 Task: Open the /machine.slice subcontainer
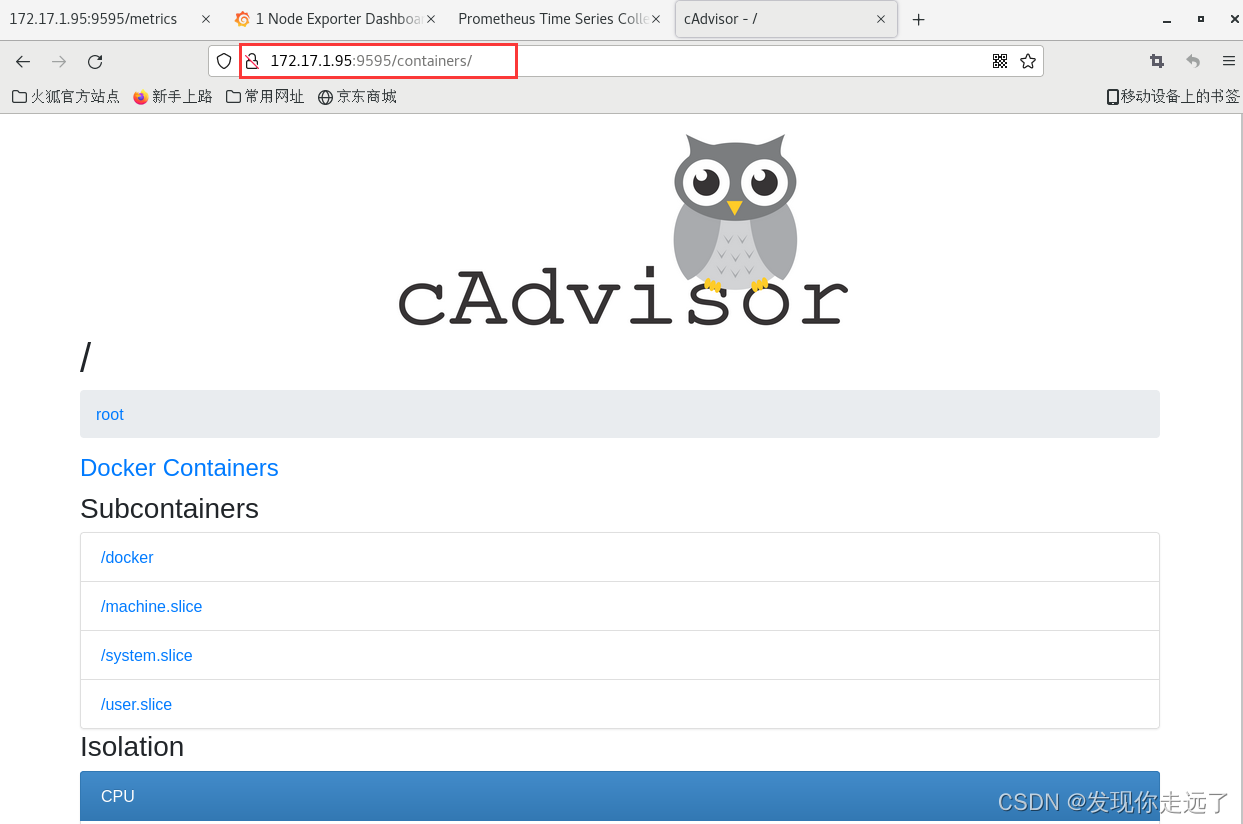pyautogui.click(x=151, y=606)
